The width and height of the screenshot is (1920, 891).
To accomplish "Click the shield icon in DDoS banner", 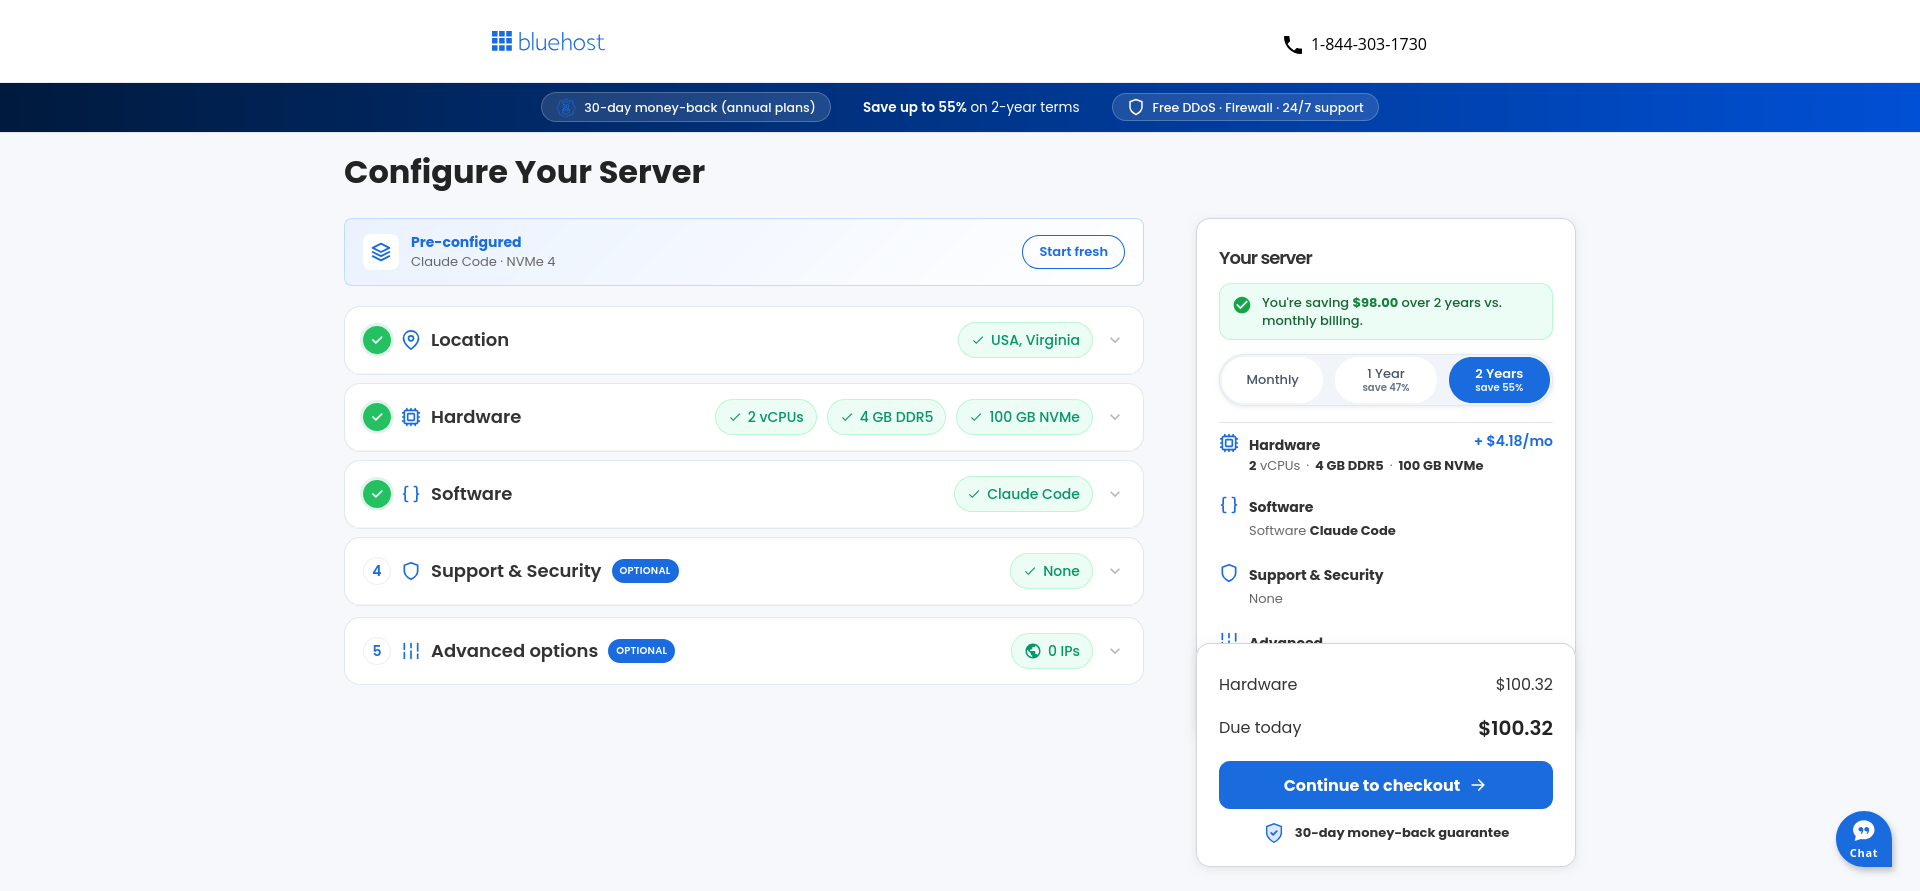I will click(1136, 107).
